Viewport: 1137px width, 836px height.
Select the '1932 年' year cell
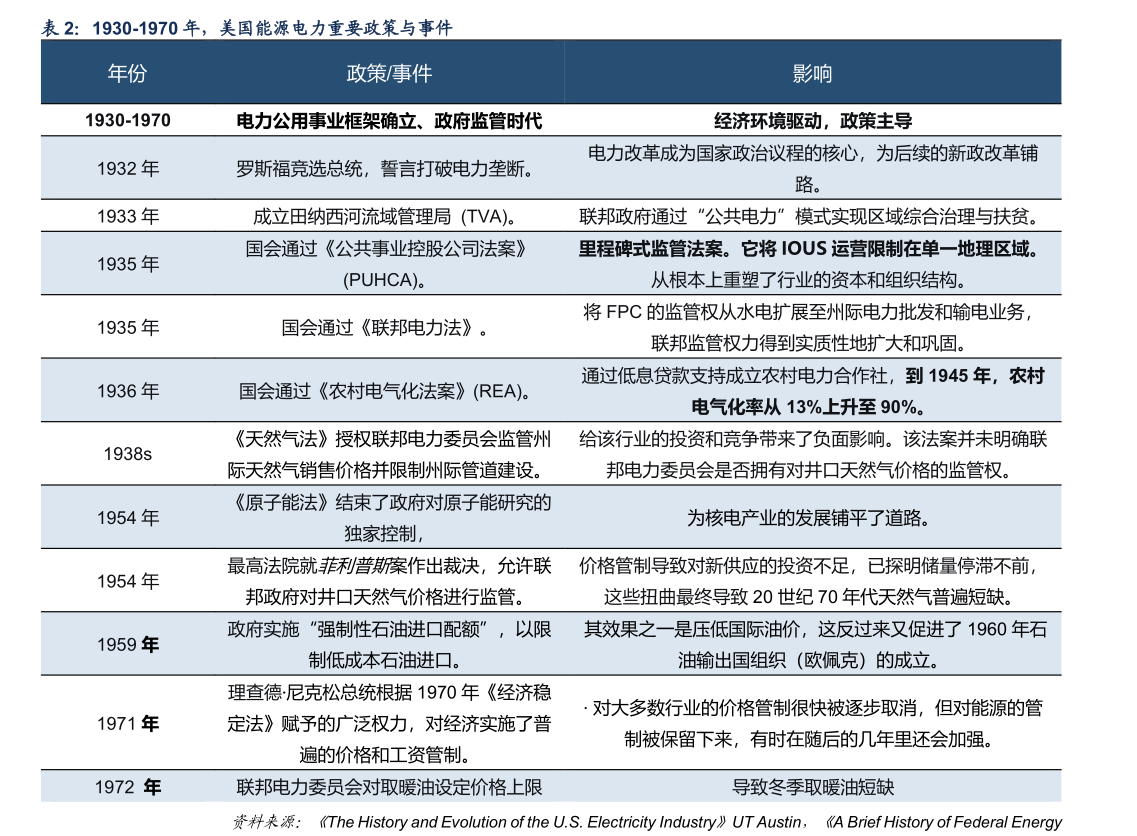(x=128, y=168)
